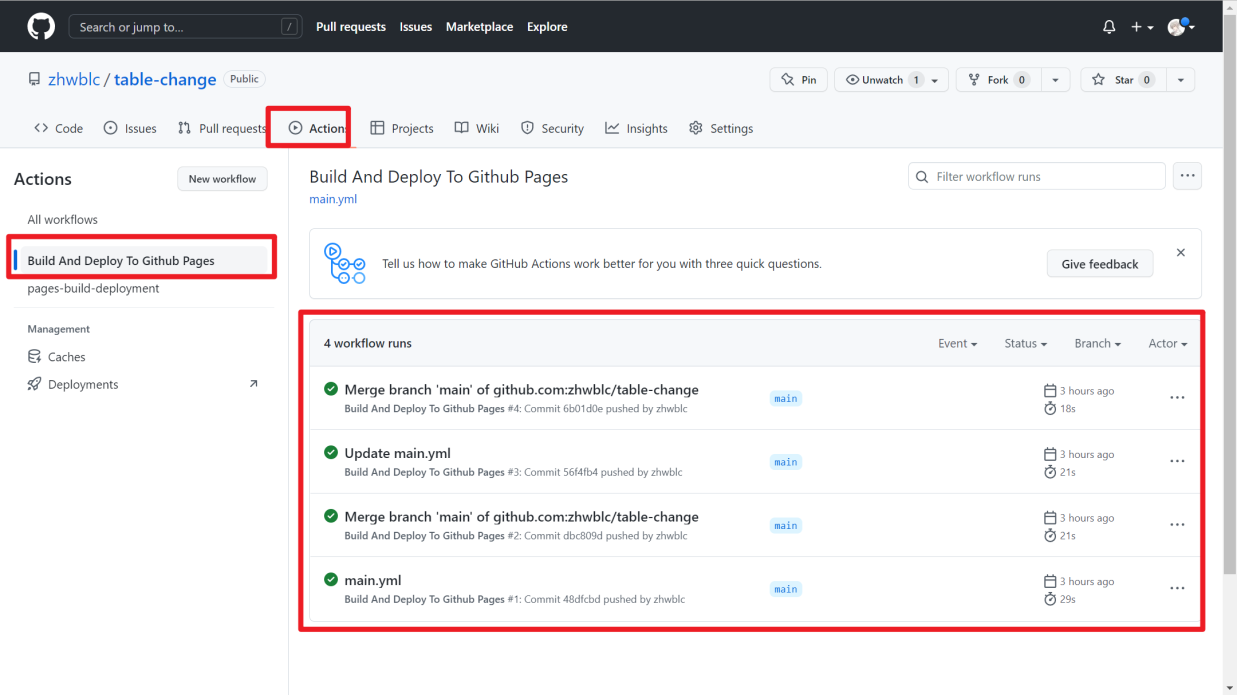Open Marketplace in top navigation

[x=480, y=27]
